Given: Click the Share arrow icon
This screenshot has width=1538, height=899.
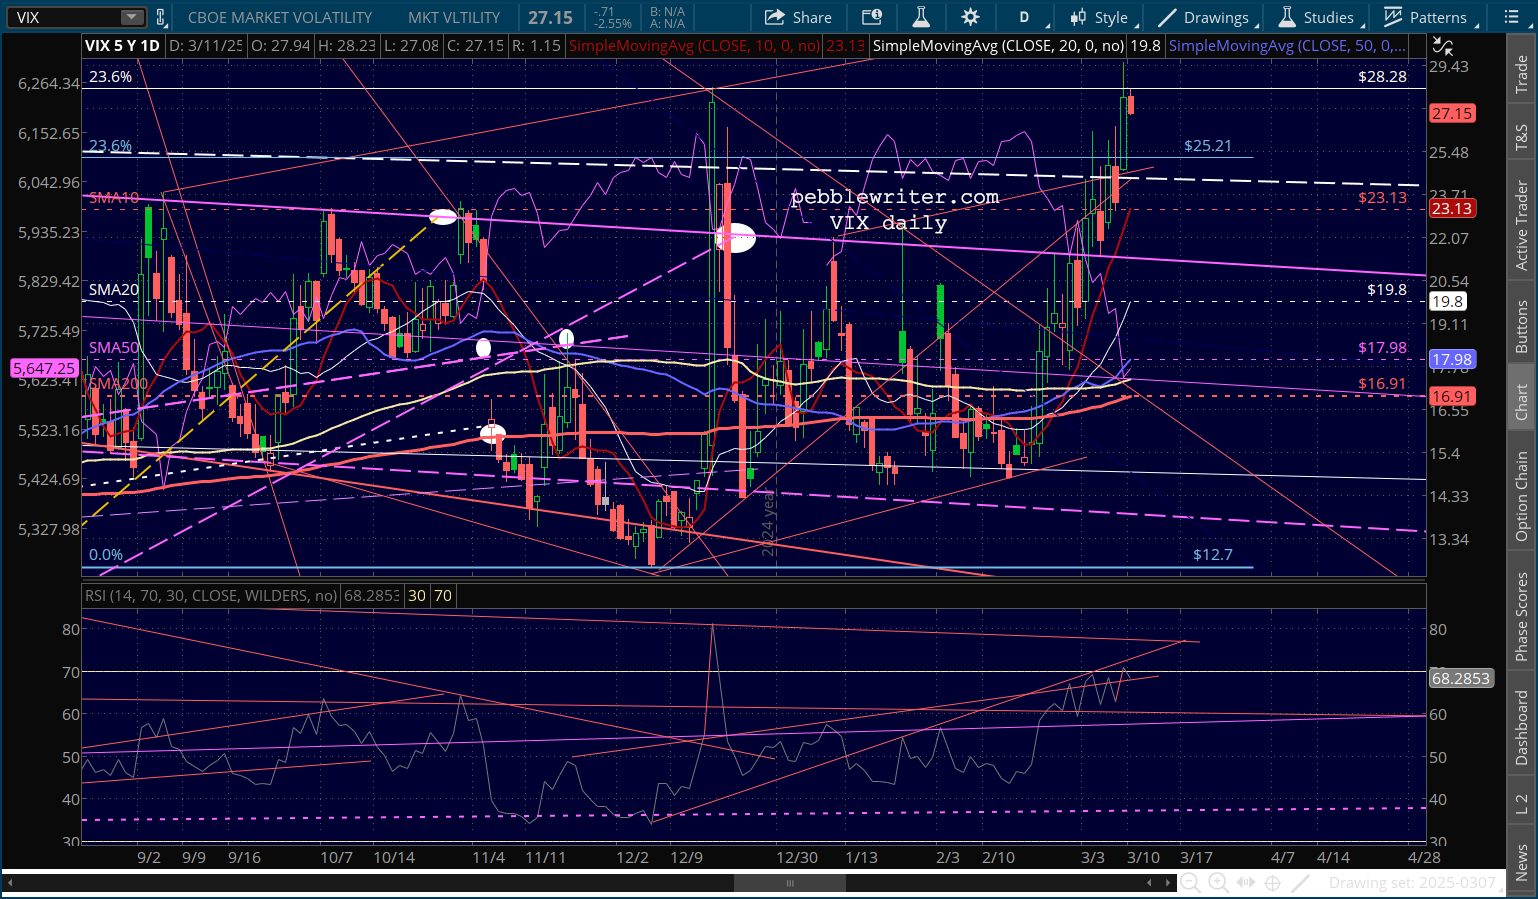Looking at the screenshot, I should tap(775, 17).
